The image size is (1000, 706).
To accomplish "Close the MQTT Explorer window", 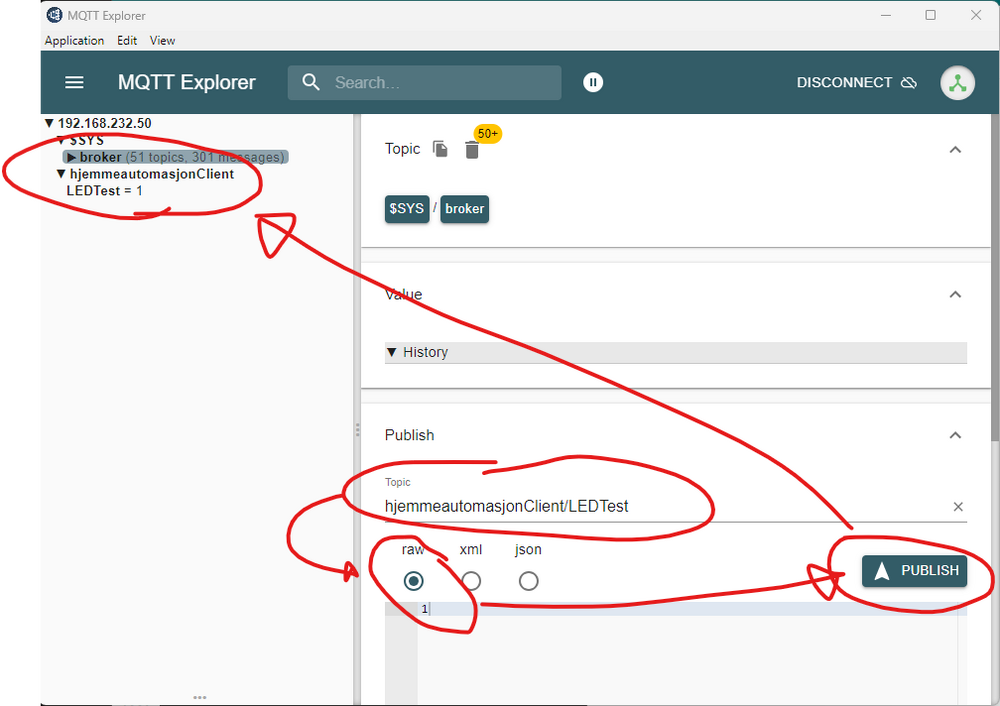I will pos(976,15).
